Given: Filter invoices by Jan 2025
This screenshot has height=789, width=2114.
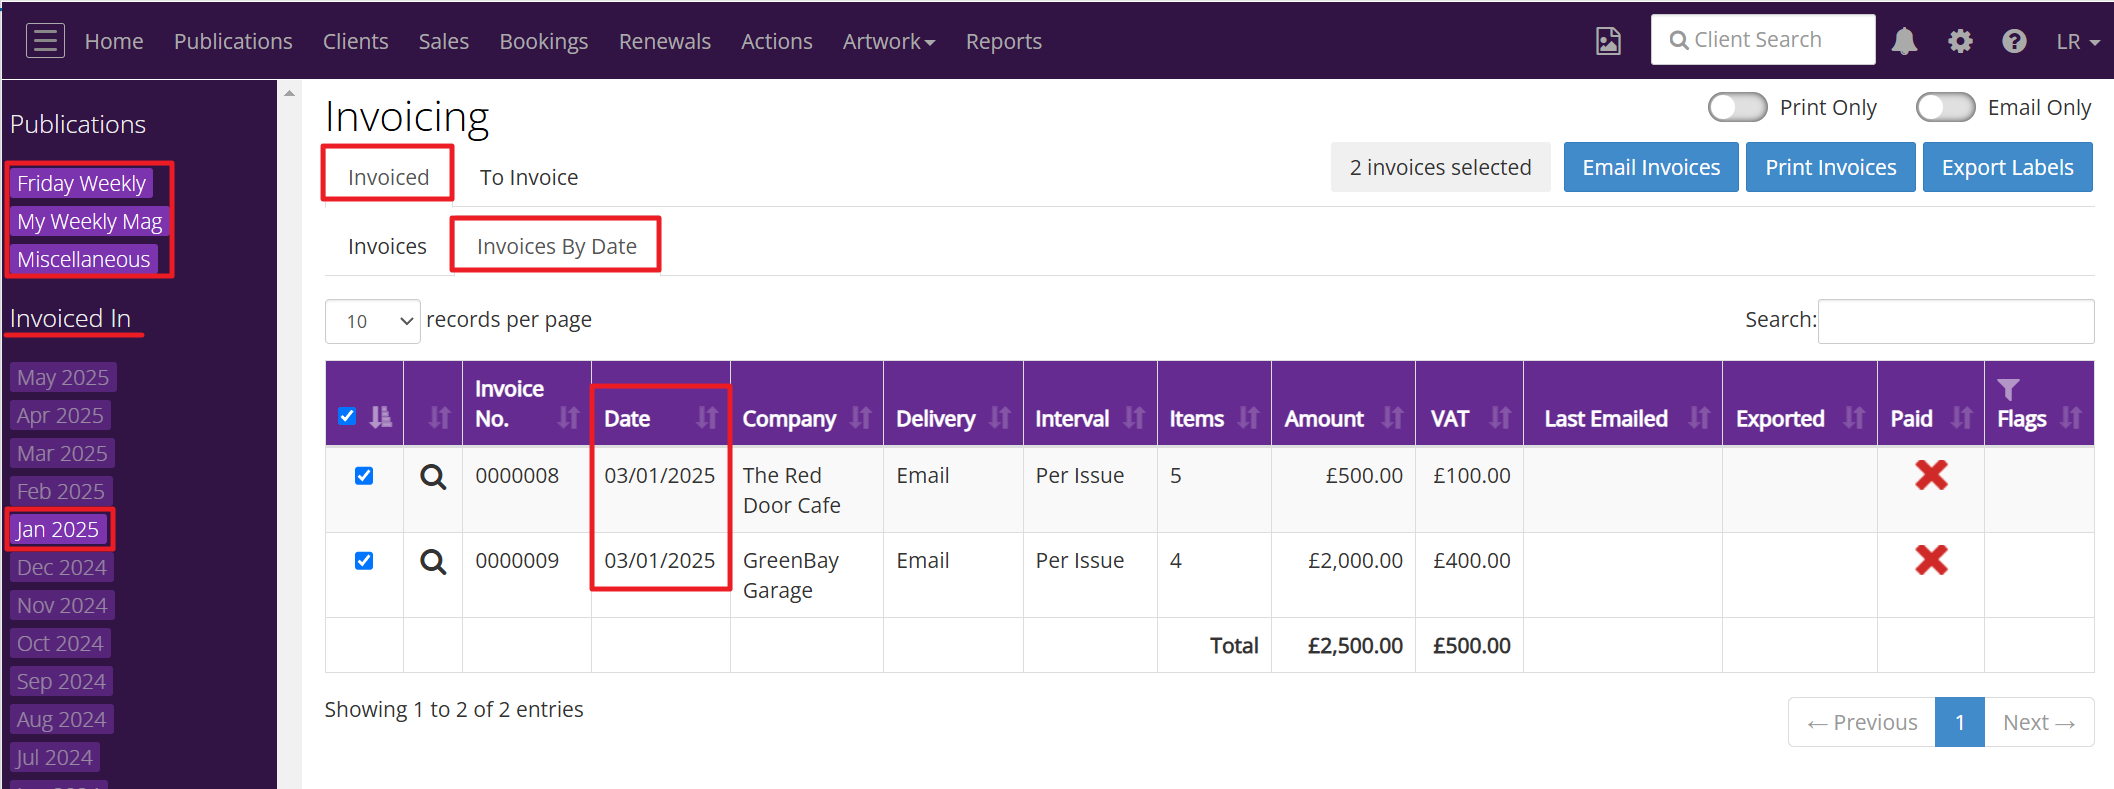Looking at the screenshot, I should [58, 529].
